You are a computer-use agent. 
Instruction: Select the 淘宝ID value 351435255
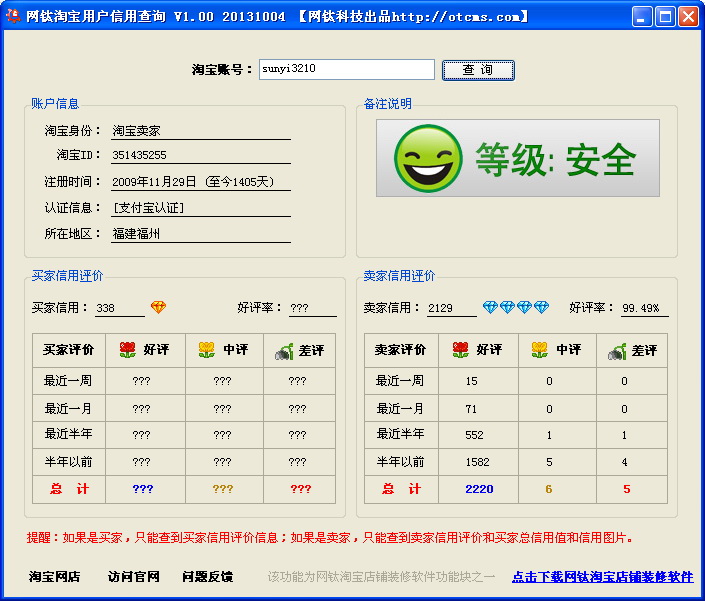139,155
